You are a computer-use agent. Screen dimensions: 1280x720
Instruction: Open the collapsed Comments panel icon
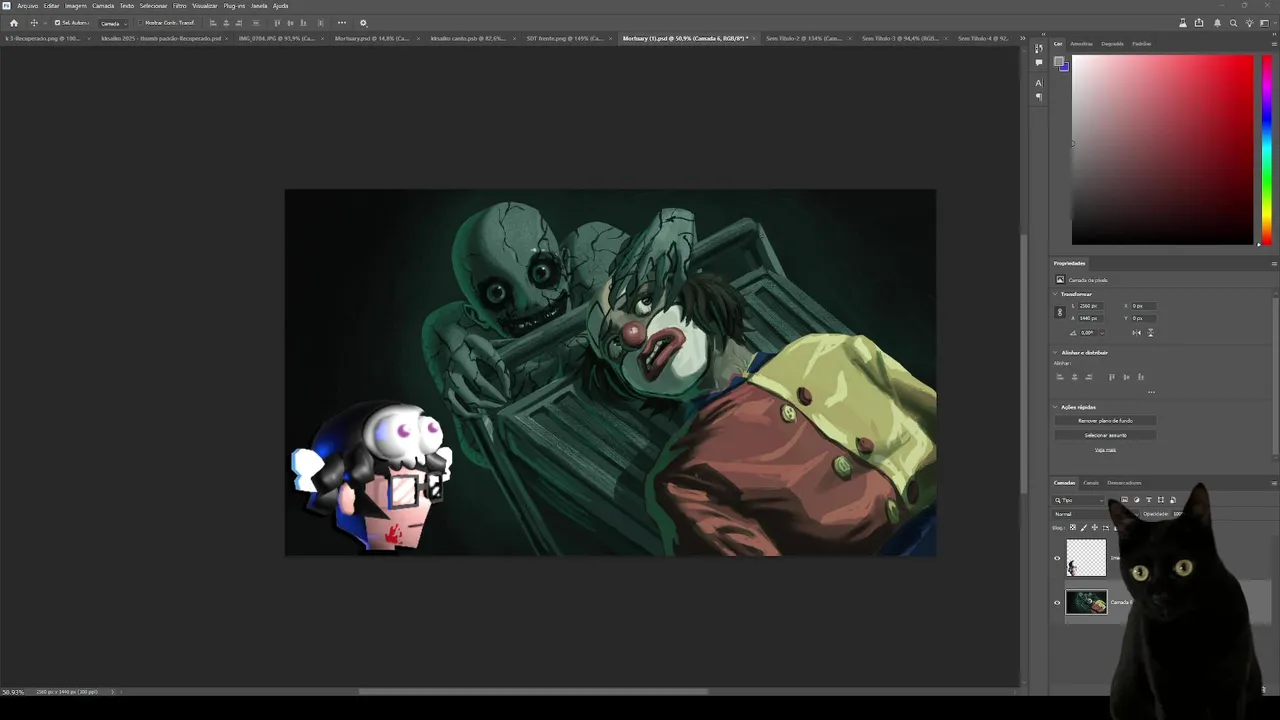pyautogui.click(x=1039, y=62)
